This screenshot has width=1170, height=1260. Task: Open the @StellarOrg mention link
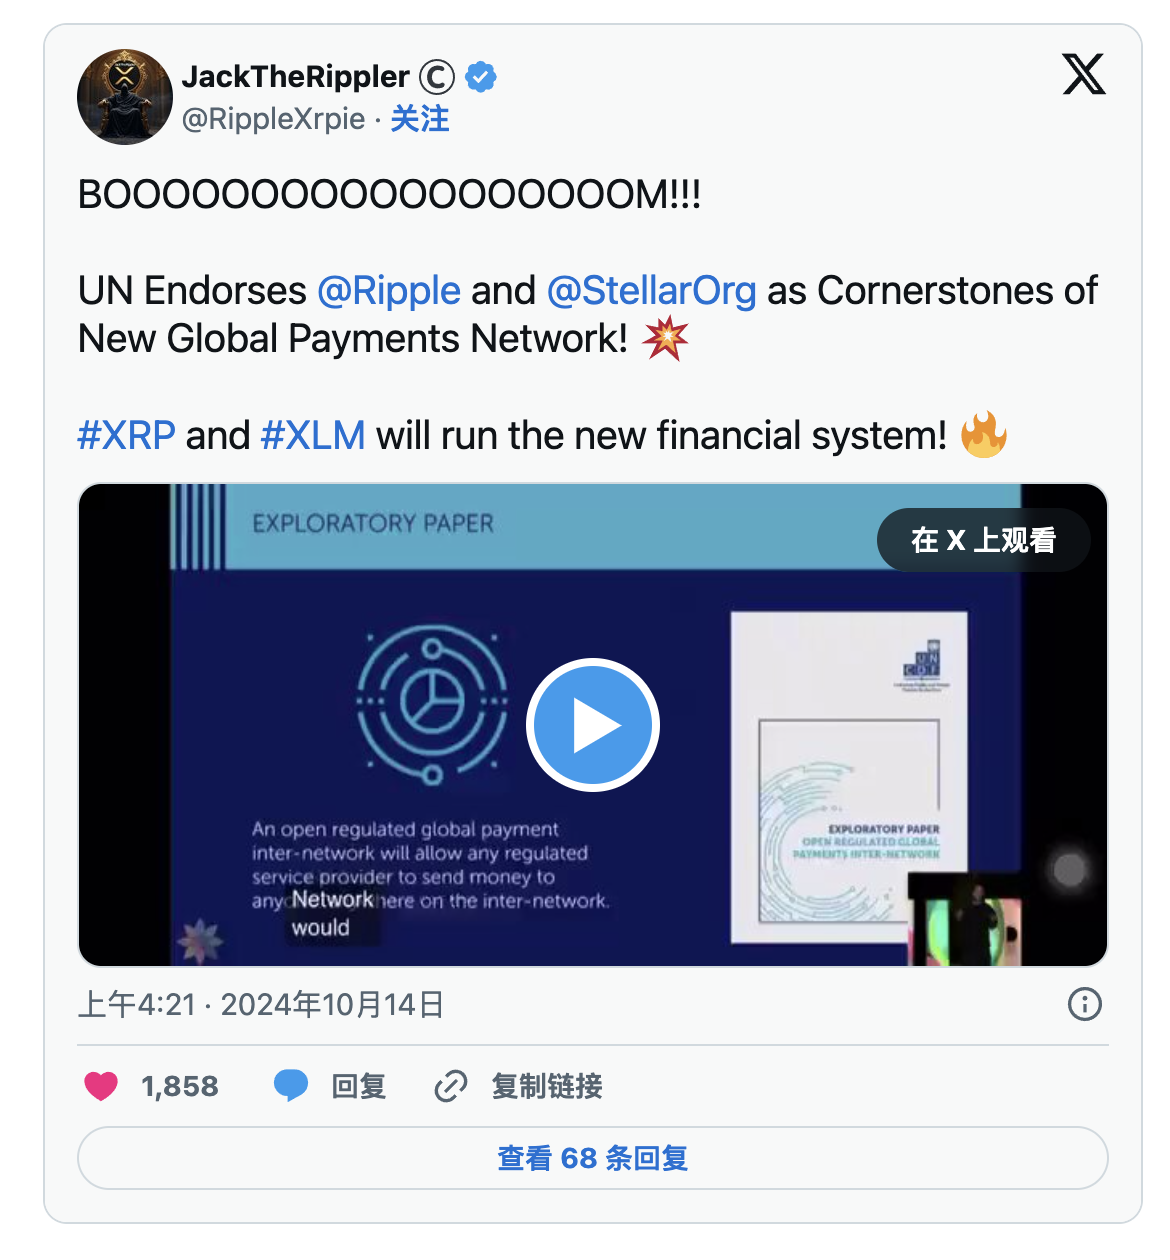click(x=652, y=291)
